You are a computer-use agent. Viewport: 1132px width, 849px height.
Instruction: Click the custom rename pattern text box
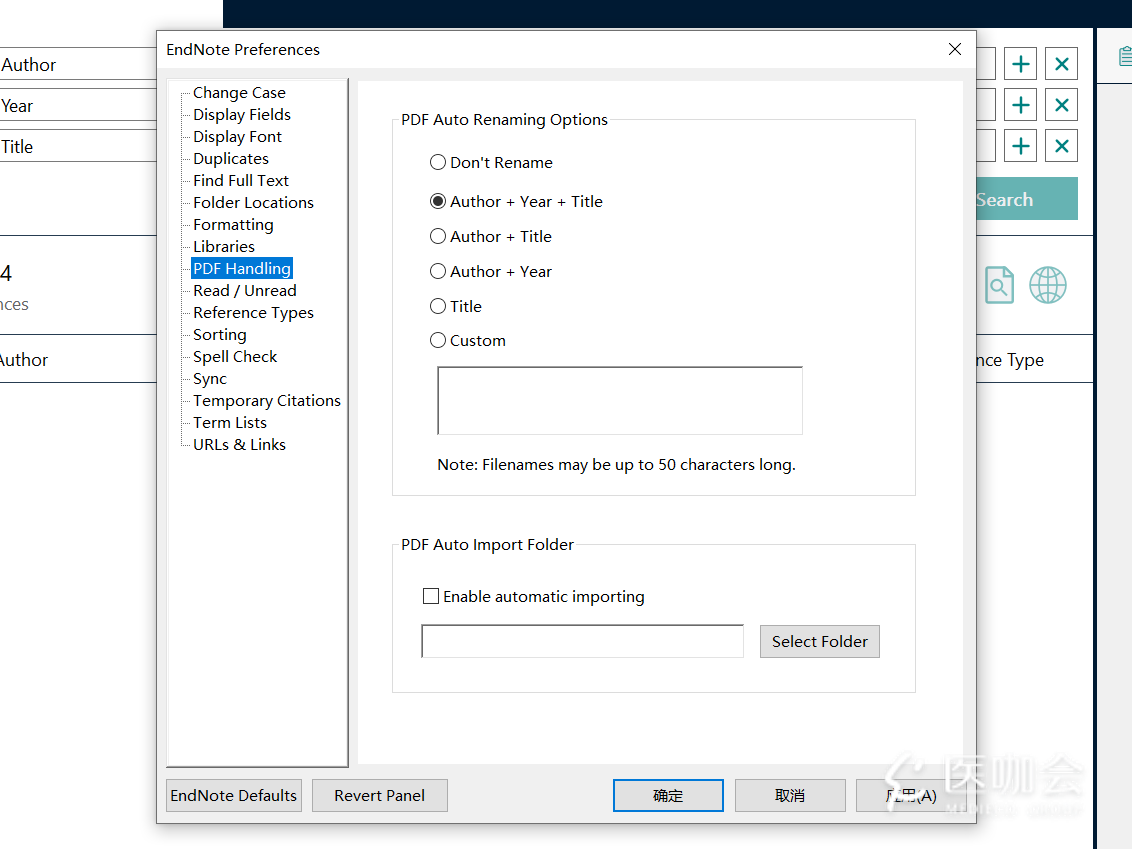(619, 401)
